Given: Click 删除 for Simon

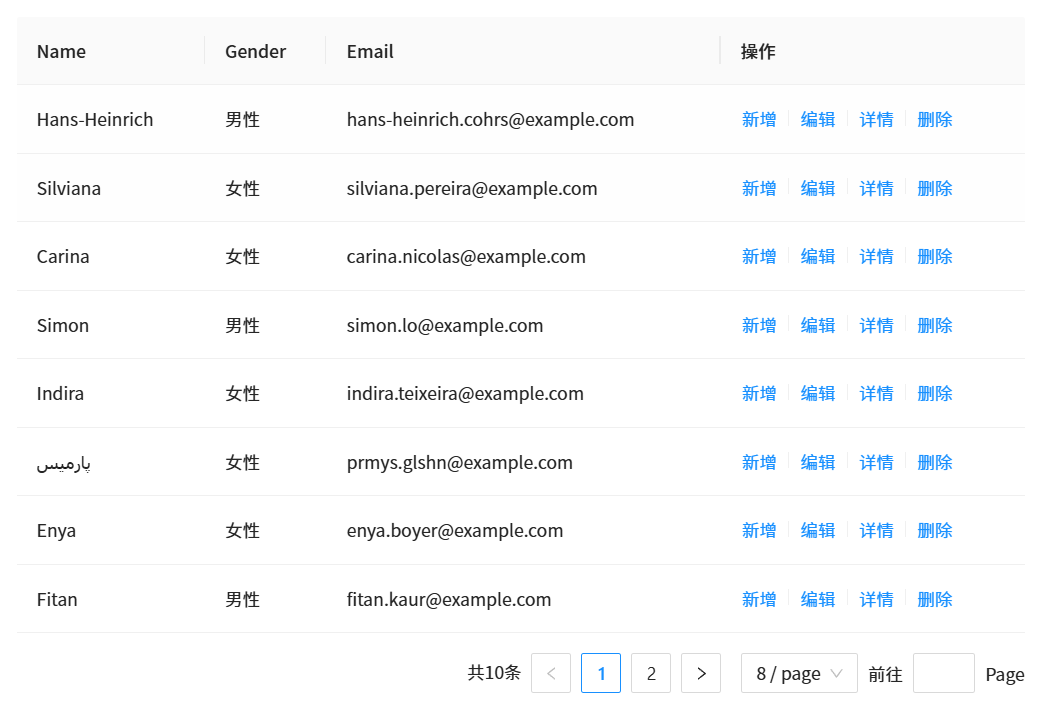Looking at the screenshot, I should (x=934, y=325).
